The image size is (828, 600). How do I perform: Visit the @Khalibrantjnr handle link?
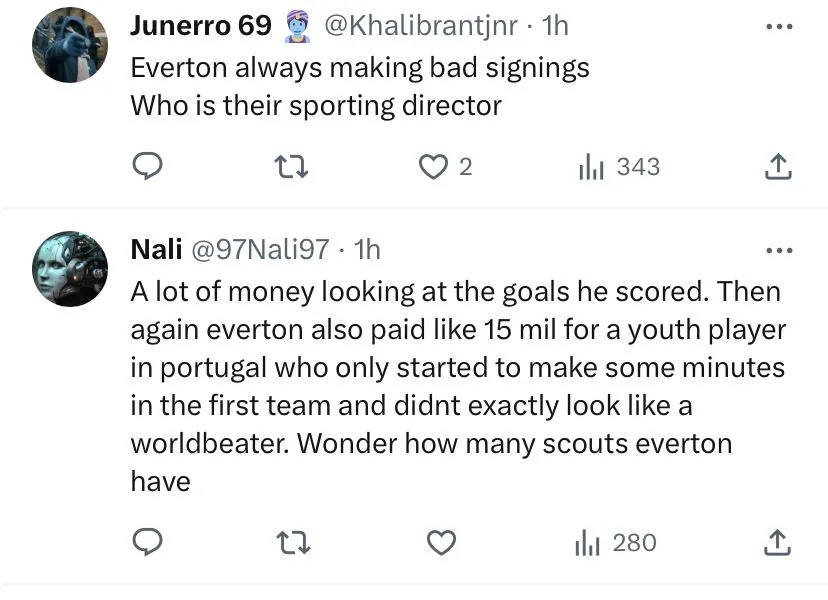(x=421, y=27)
